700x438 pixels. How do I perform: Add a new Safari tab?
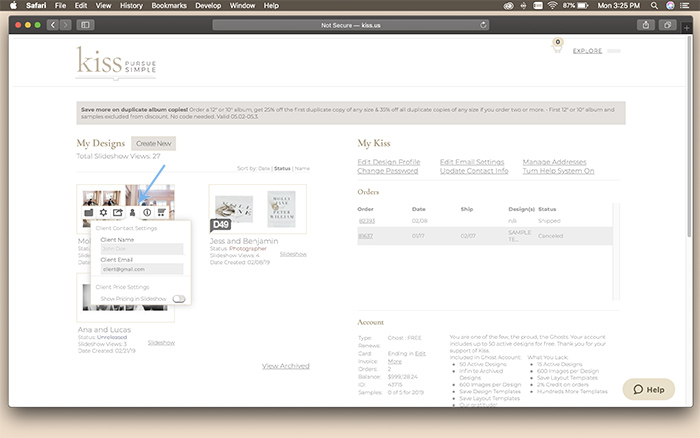coord(687,28)
